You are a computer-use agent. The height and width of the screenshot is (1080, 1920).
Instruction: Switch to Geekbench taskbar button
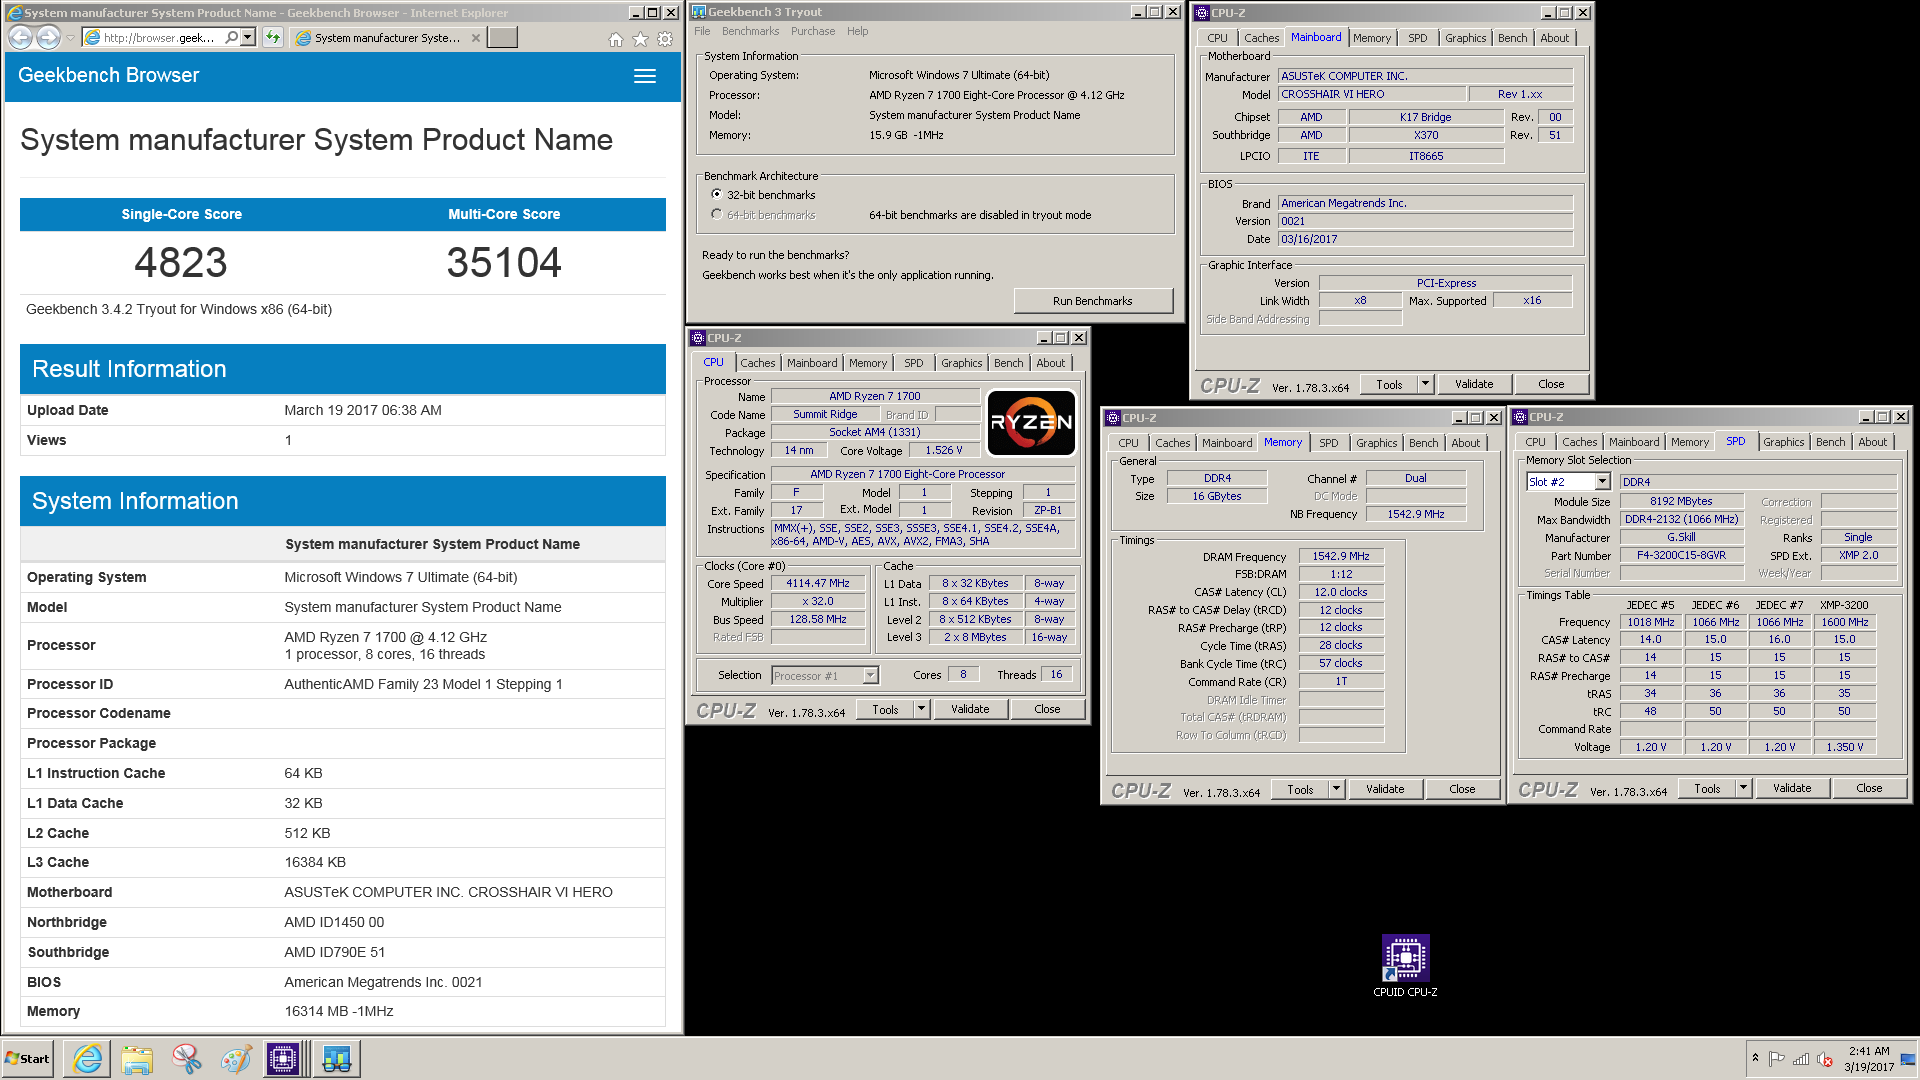[x=336, y=1059]
